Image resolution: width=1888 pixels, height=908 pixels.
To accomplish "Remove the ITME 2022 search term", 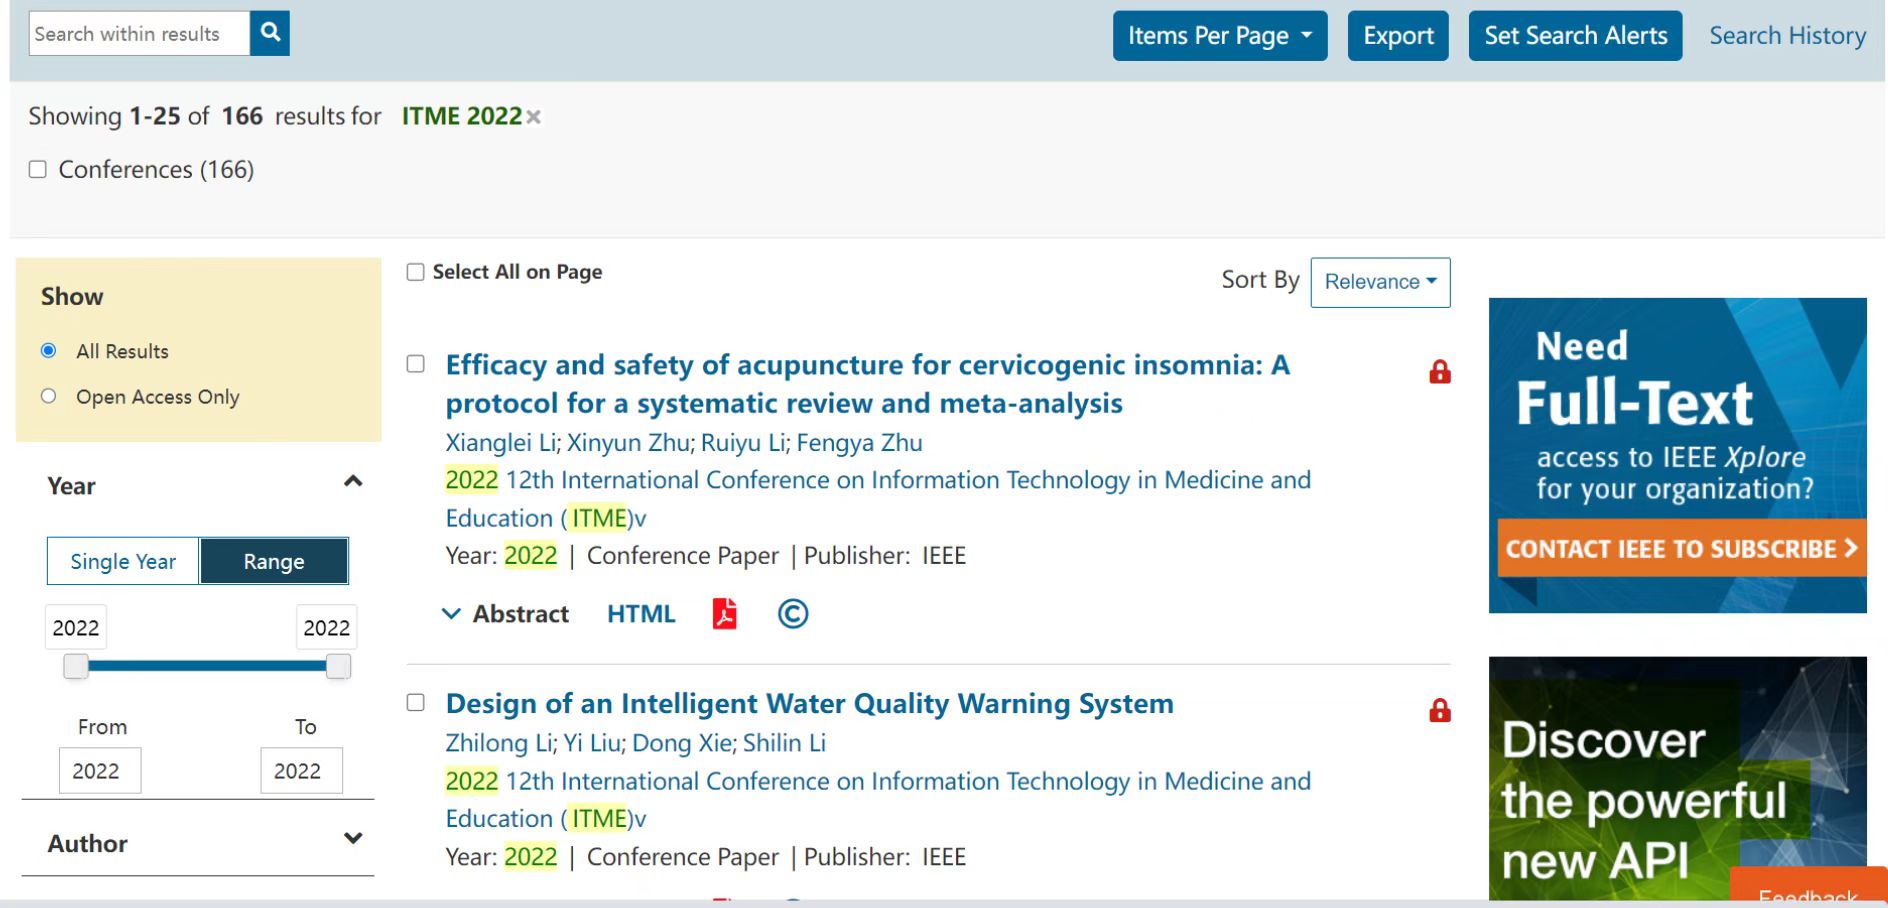I will point(534,117).
